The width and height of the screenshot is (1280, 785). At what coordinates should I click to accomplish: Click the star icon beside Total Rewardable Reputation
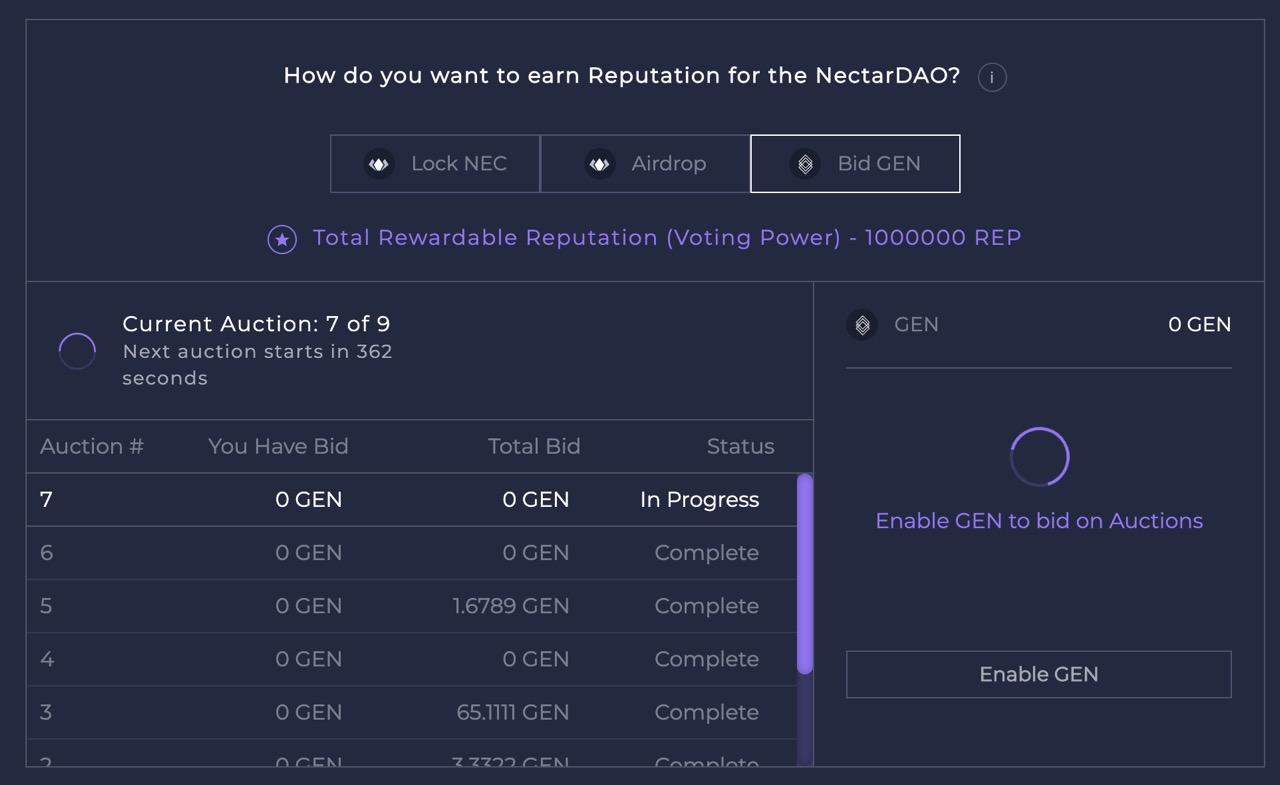(x=282, y=239)
